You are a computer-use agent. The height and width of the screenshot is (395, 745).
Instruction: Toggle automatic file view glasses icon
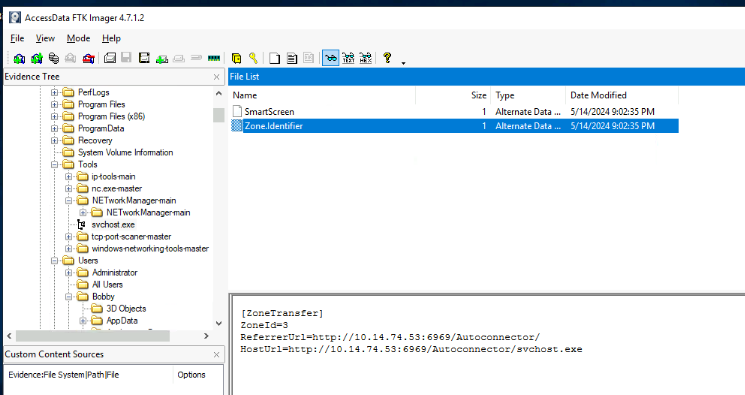click(331, 58)
